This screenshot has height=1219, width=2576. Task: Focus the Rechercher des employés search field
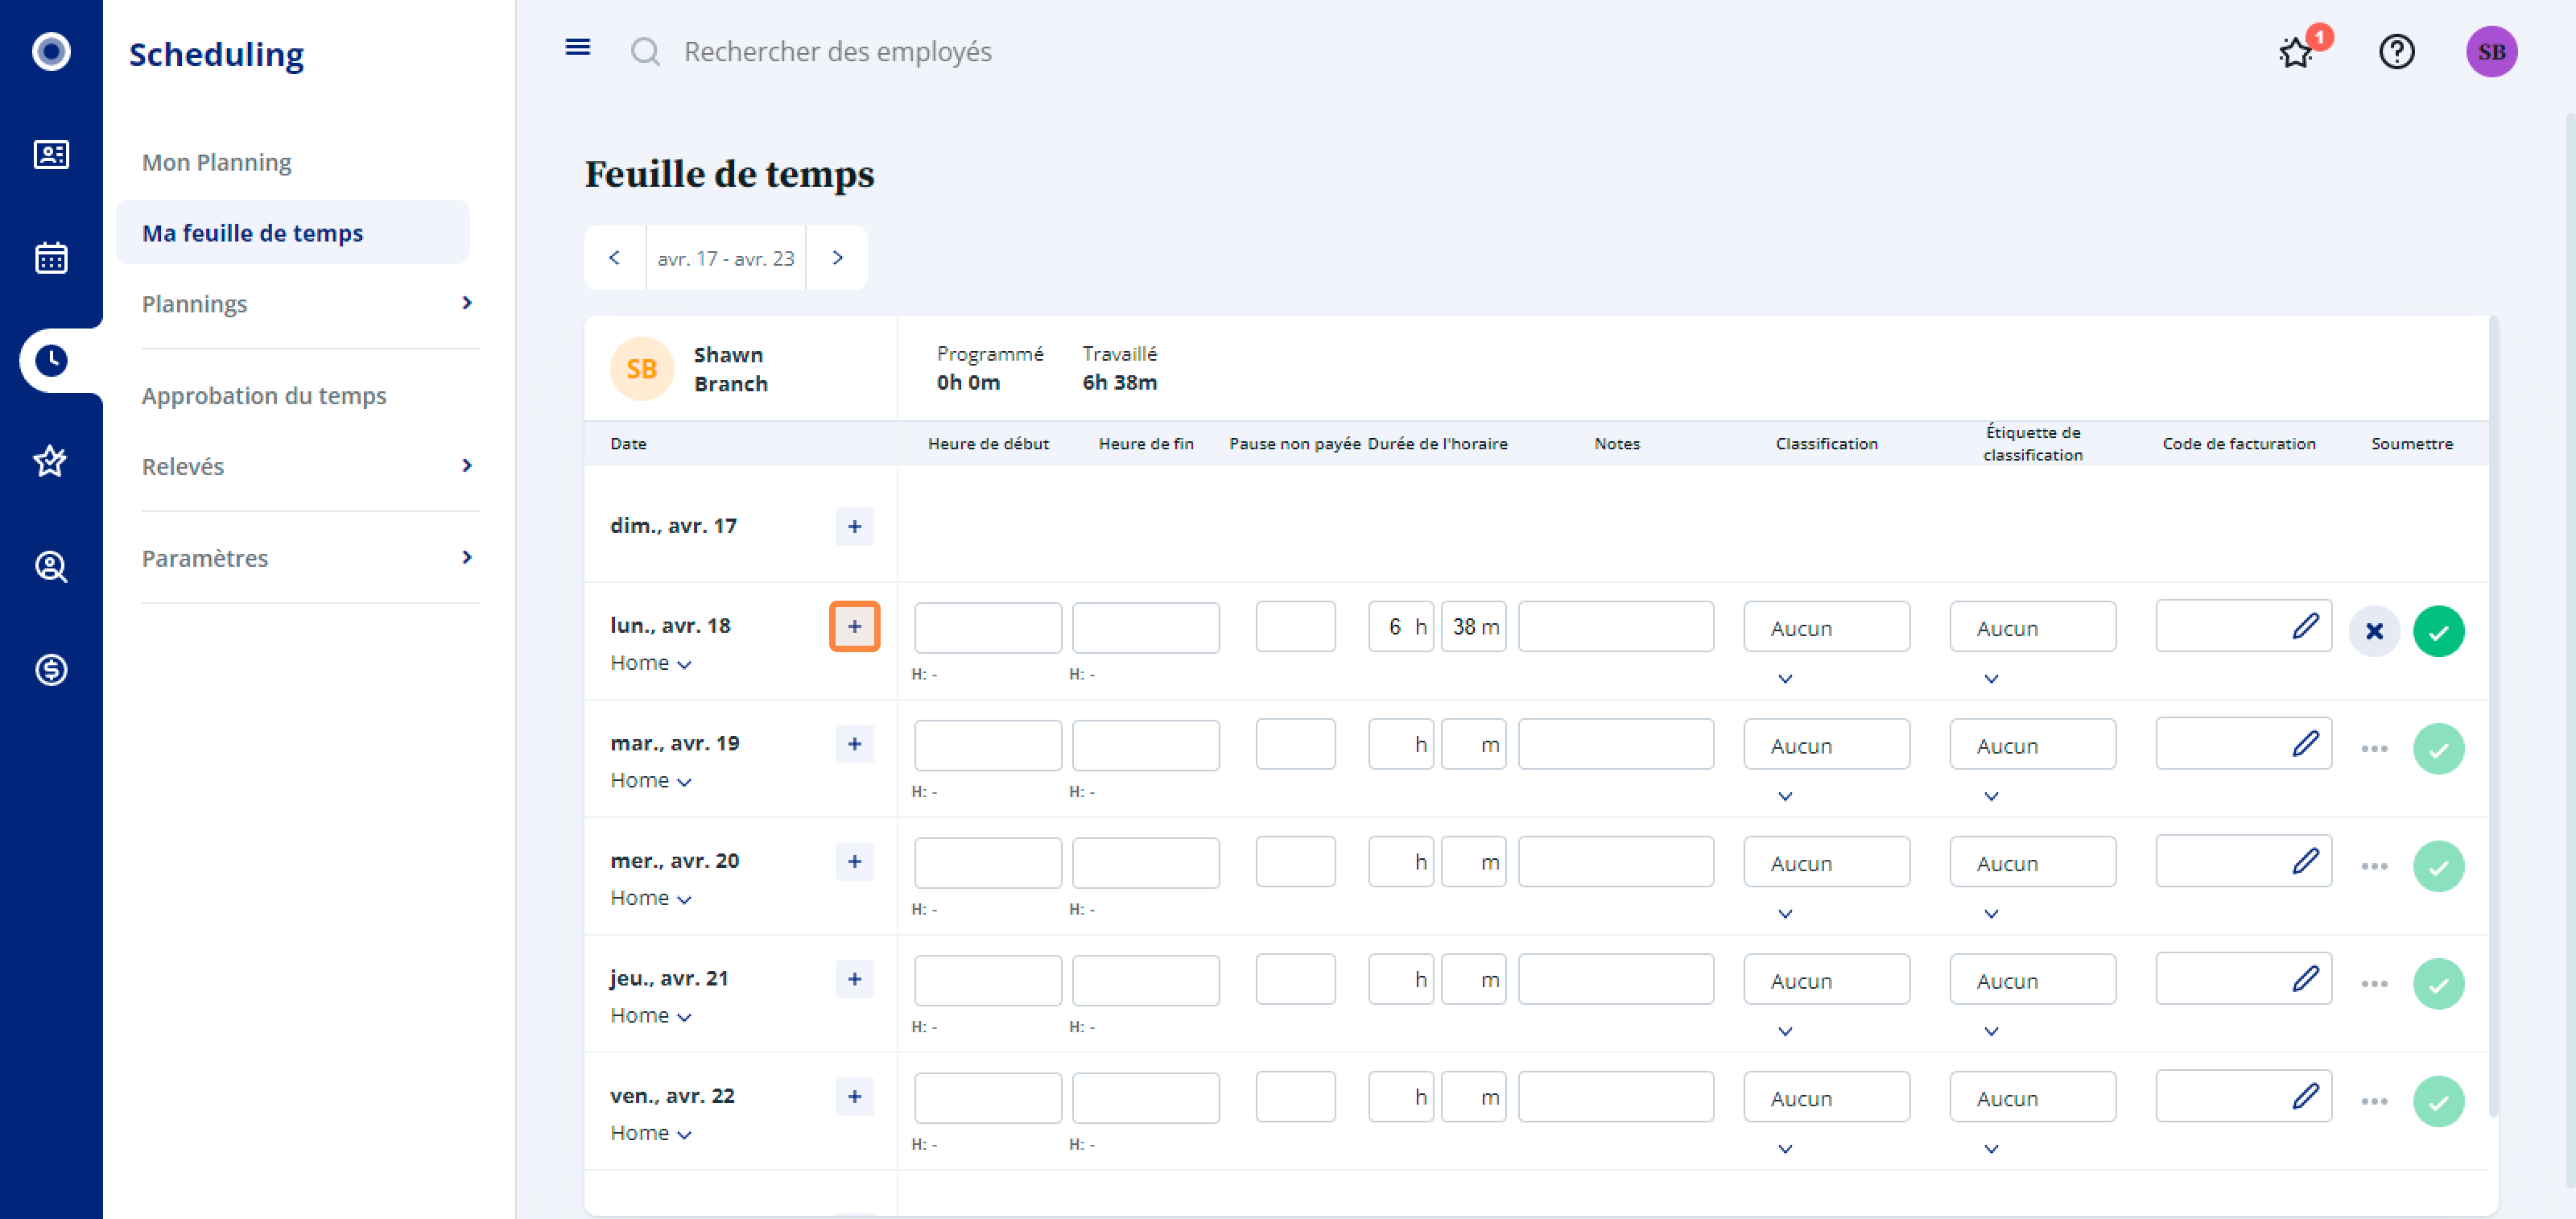837,51
